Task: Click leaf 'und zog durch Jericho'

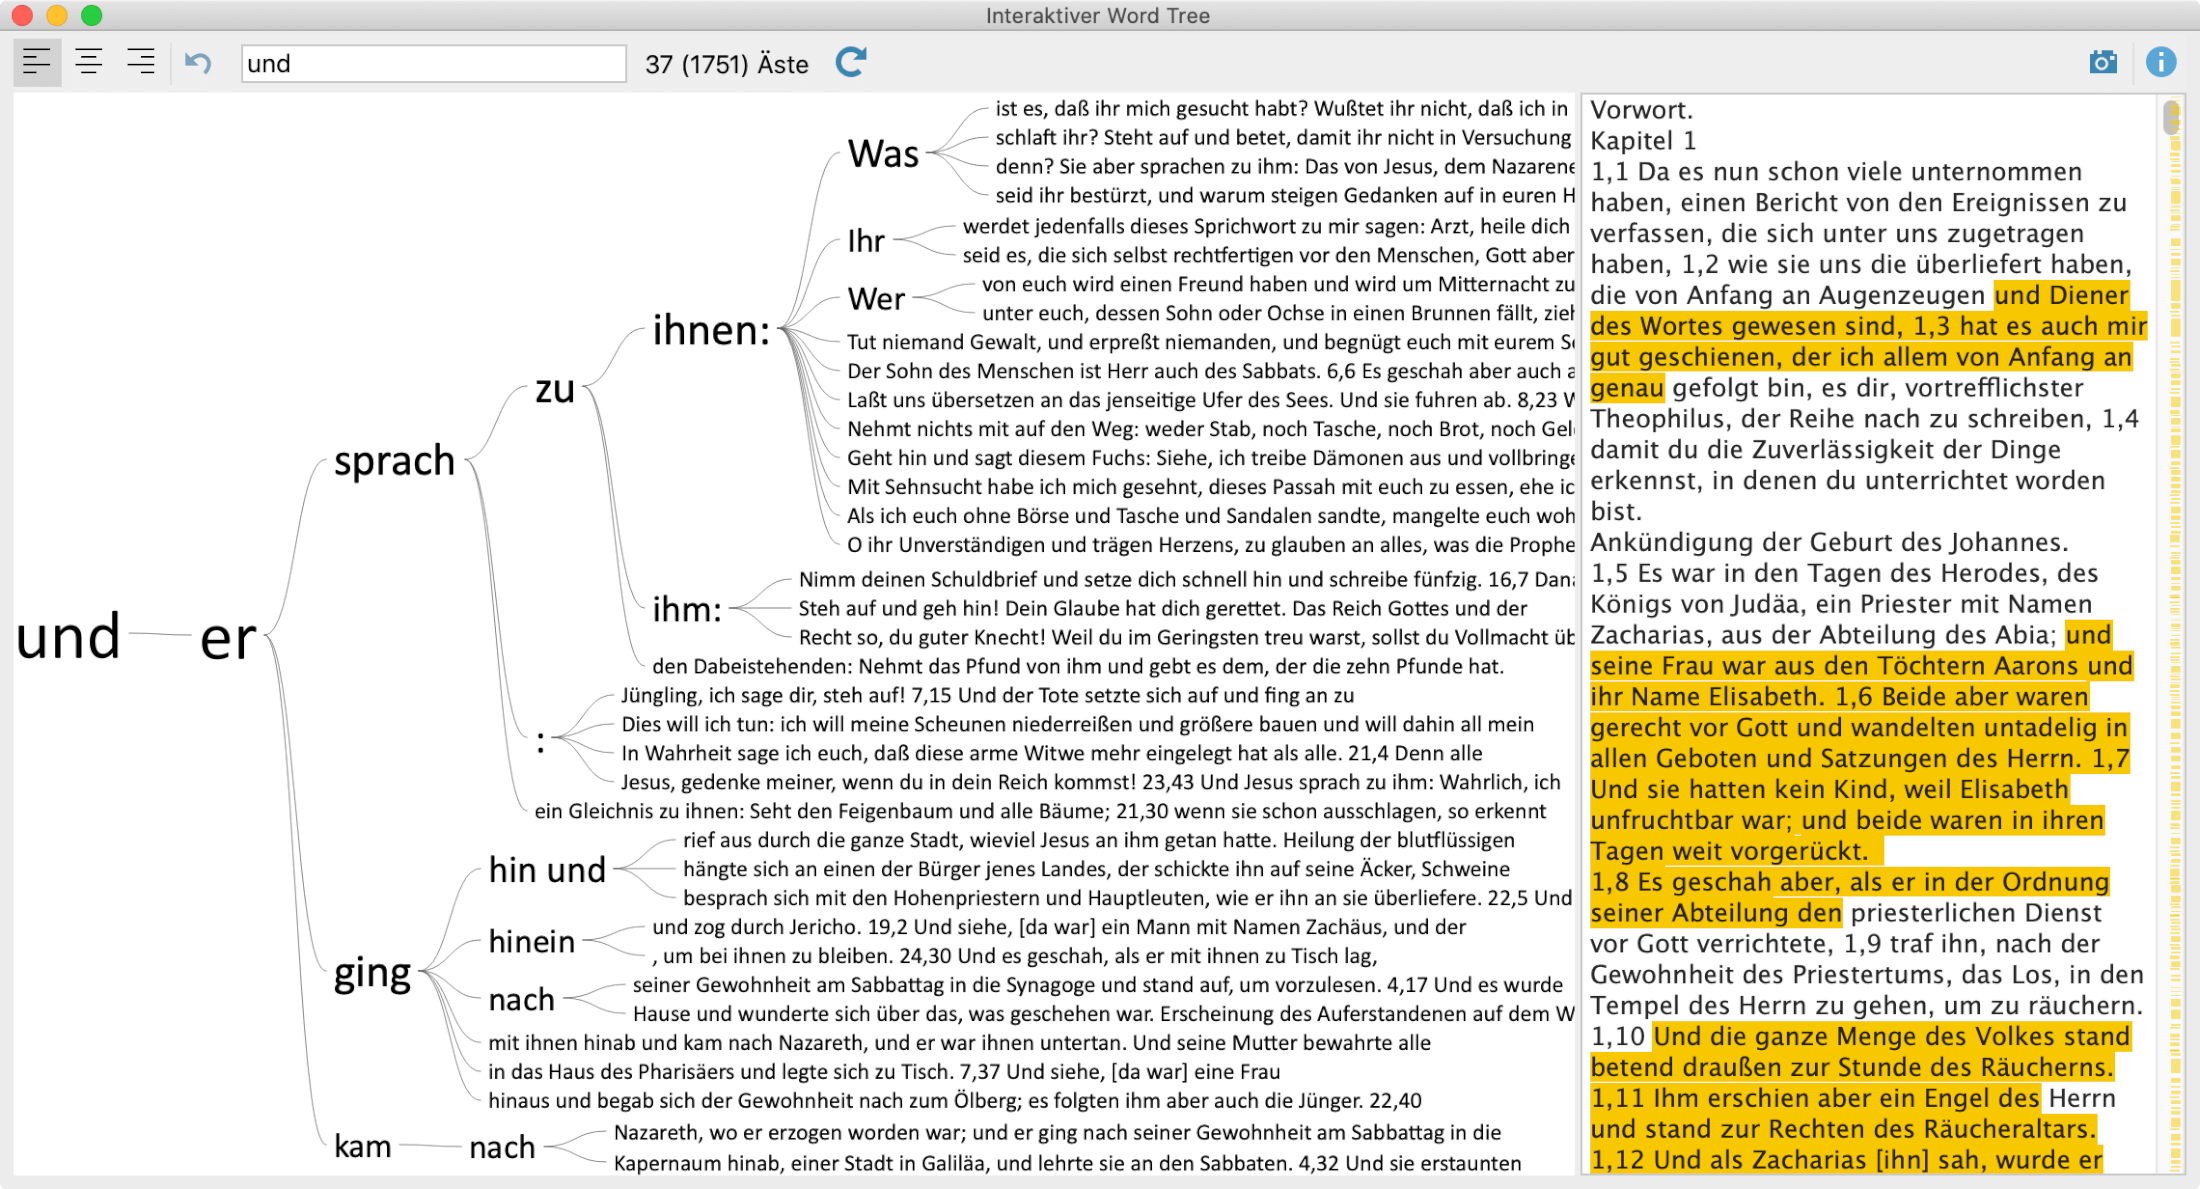Action: click(x=1059, y=927)
